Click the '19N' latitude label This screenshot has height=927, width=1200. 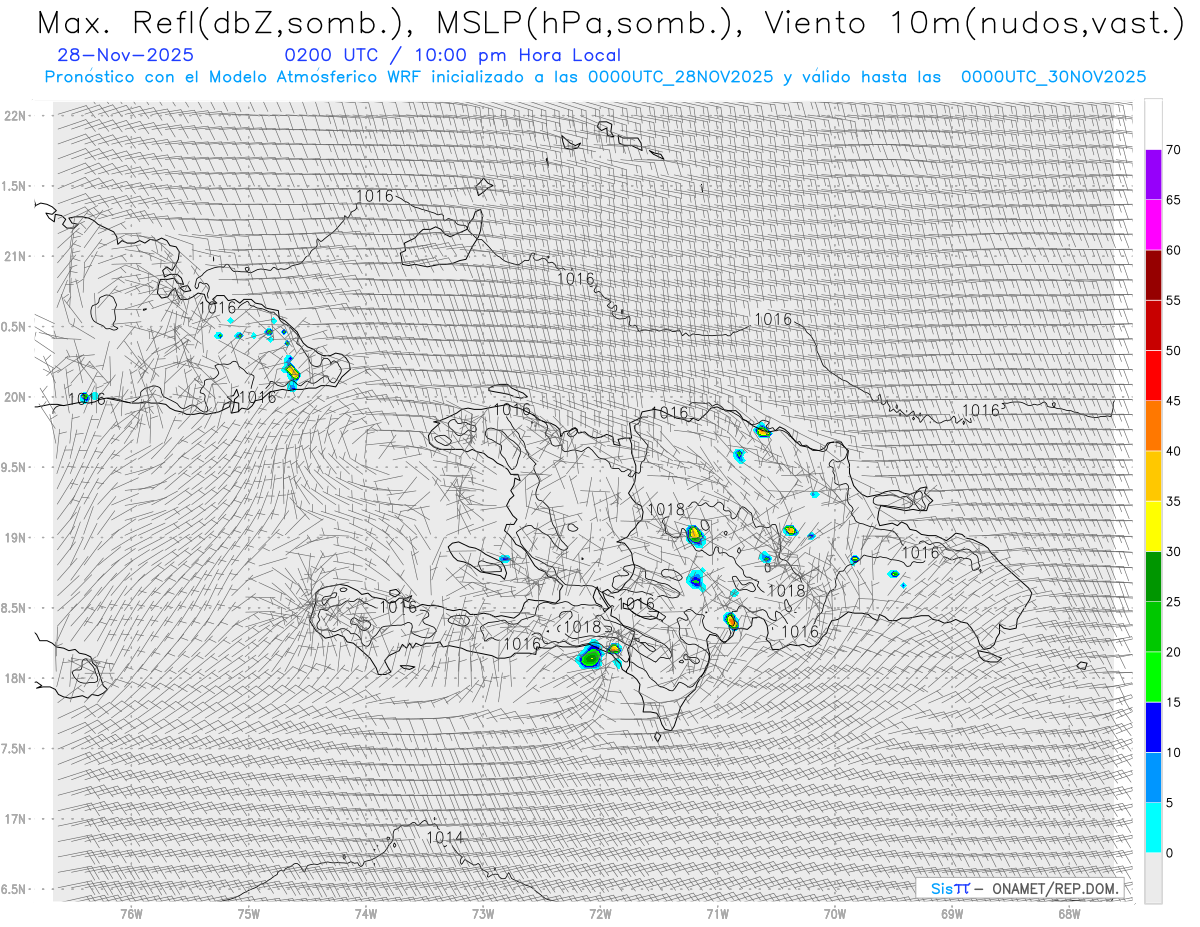pos(17,537)
